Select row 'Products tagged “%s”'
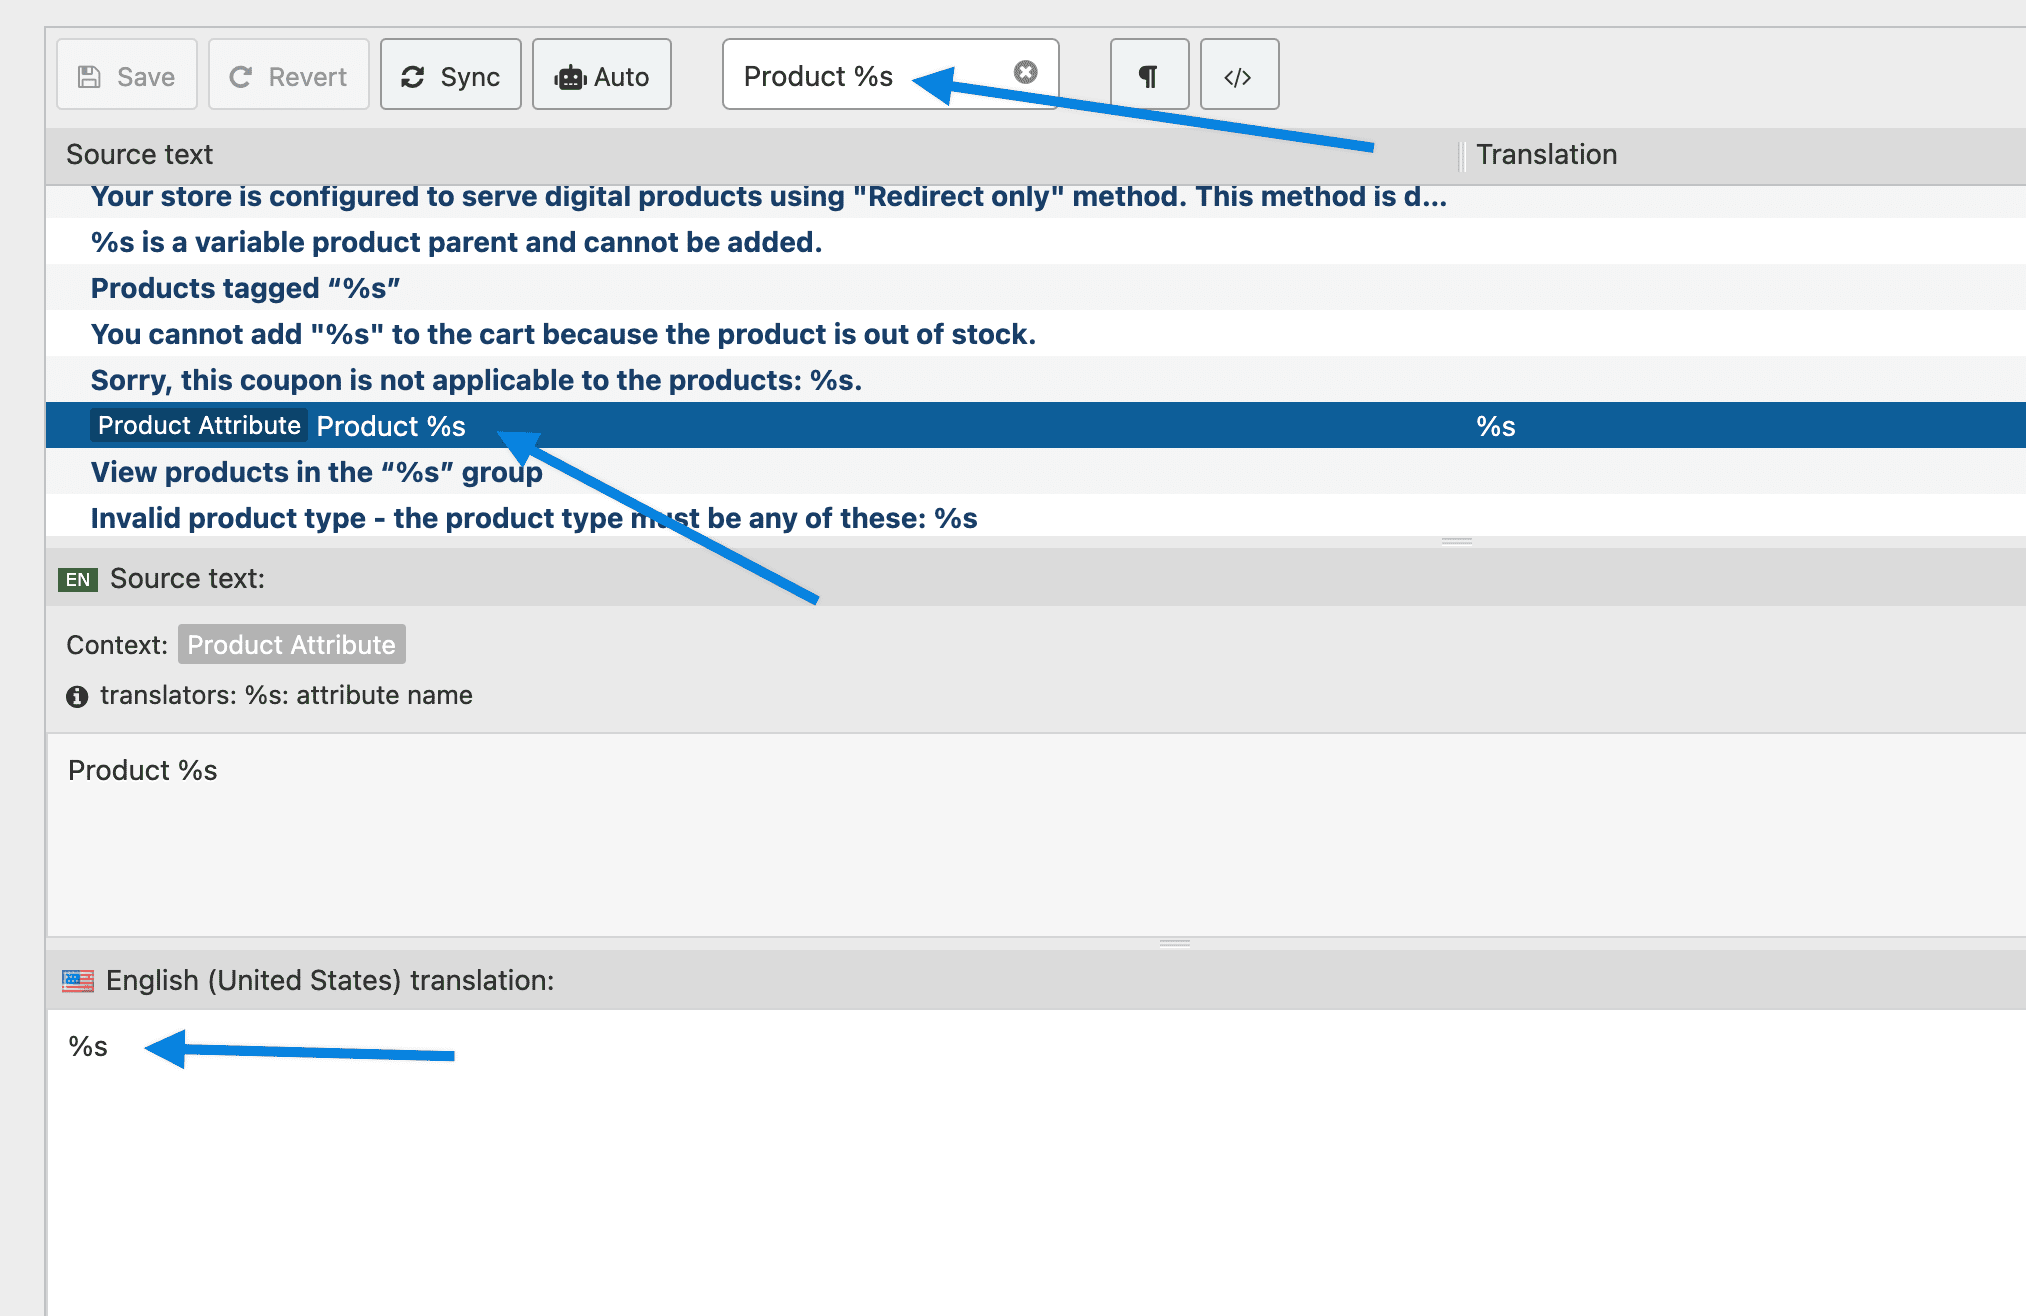 pos(1036,288)
